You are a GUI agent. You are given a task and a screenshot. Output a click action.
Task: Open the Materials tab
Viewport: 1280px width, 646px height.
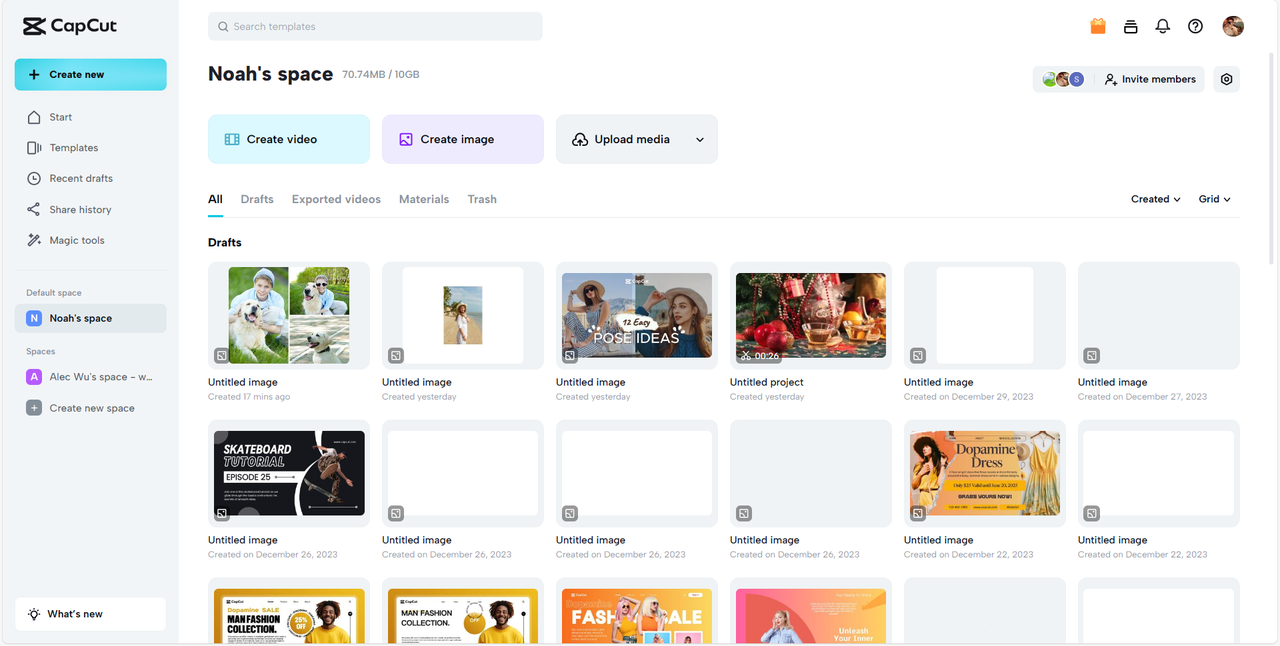[x=424, y=199]
